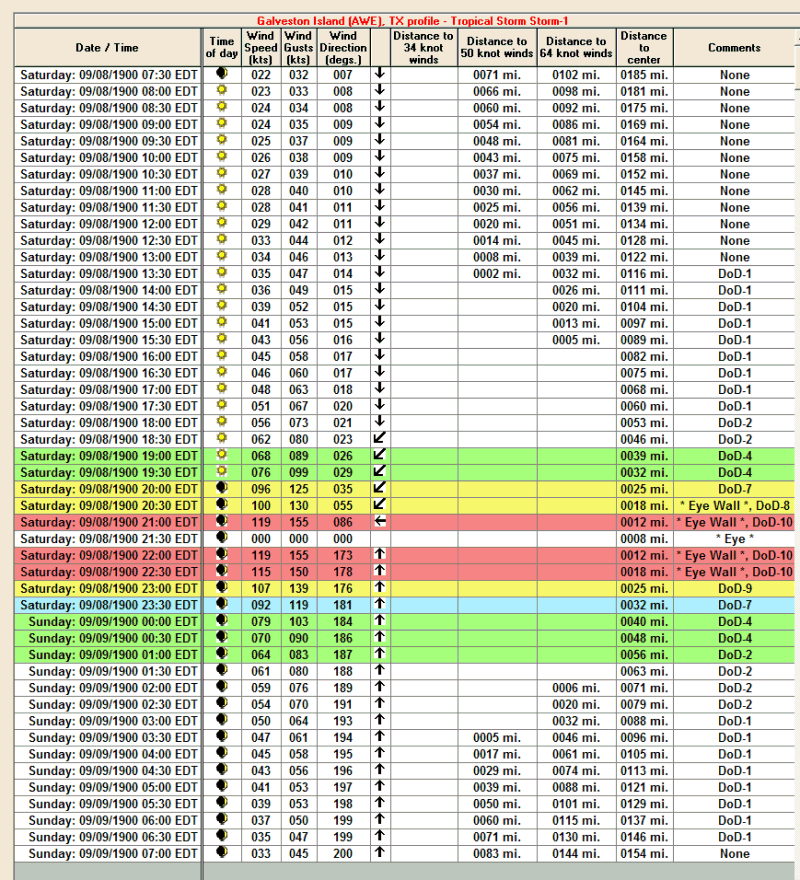This screenshot has width=800, height=880.
Task: Click up arrow in Saturday 22:00 EDT row
Action: [x=380, y=554]
